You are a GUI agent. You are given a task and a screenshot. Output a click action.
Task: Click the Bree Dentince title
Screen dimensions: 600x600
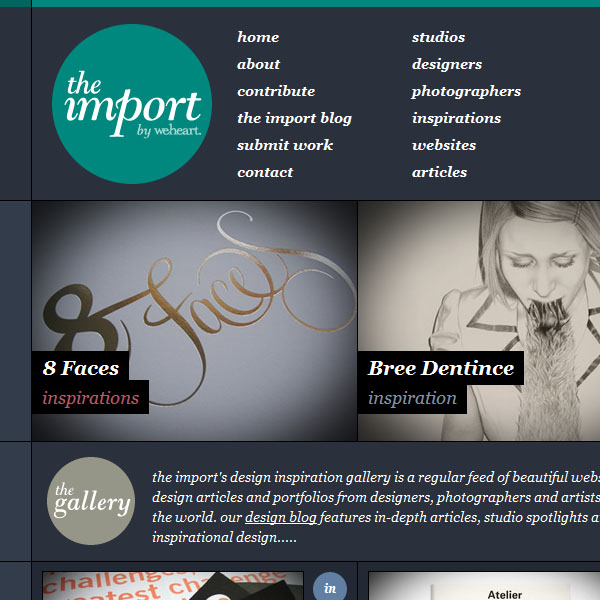click(441, 368)
